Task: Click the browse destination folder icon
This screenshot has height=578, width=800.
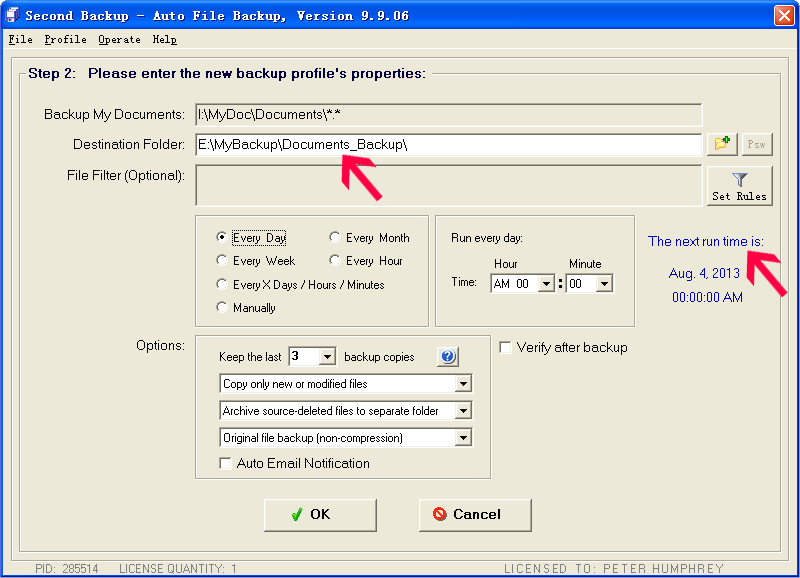Action: click(x=722, y=144)
